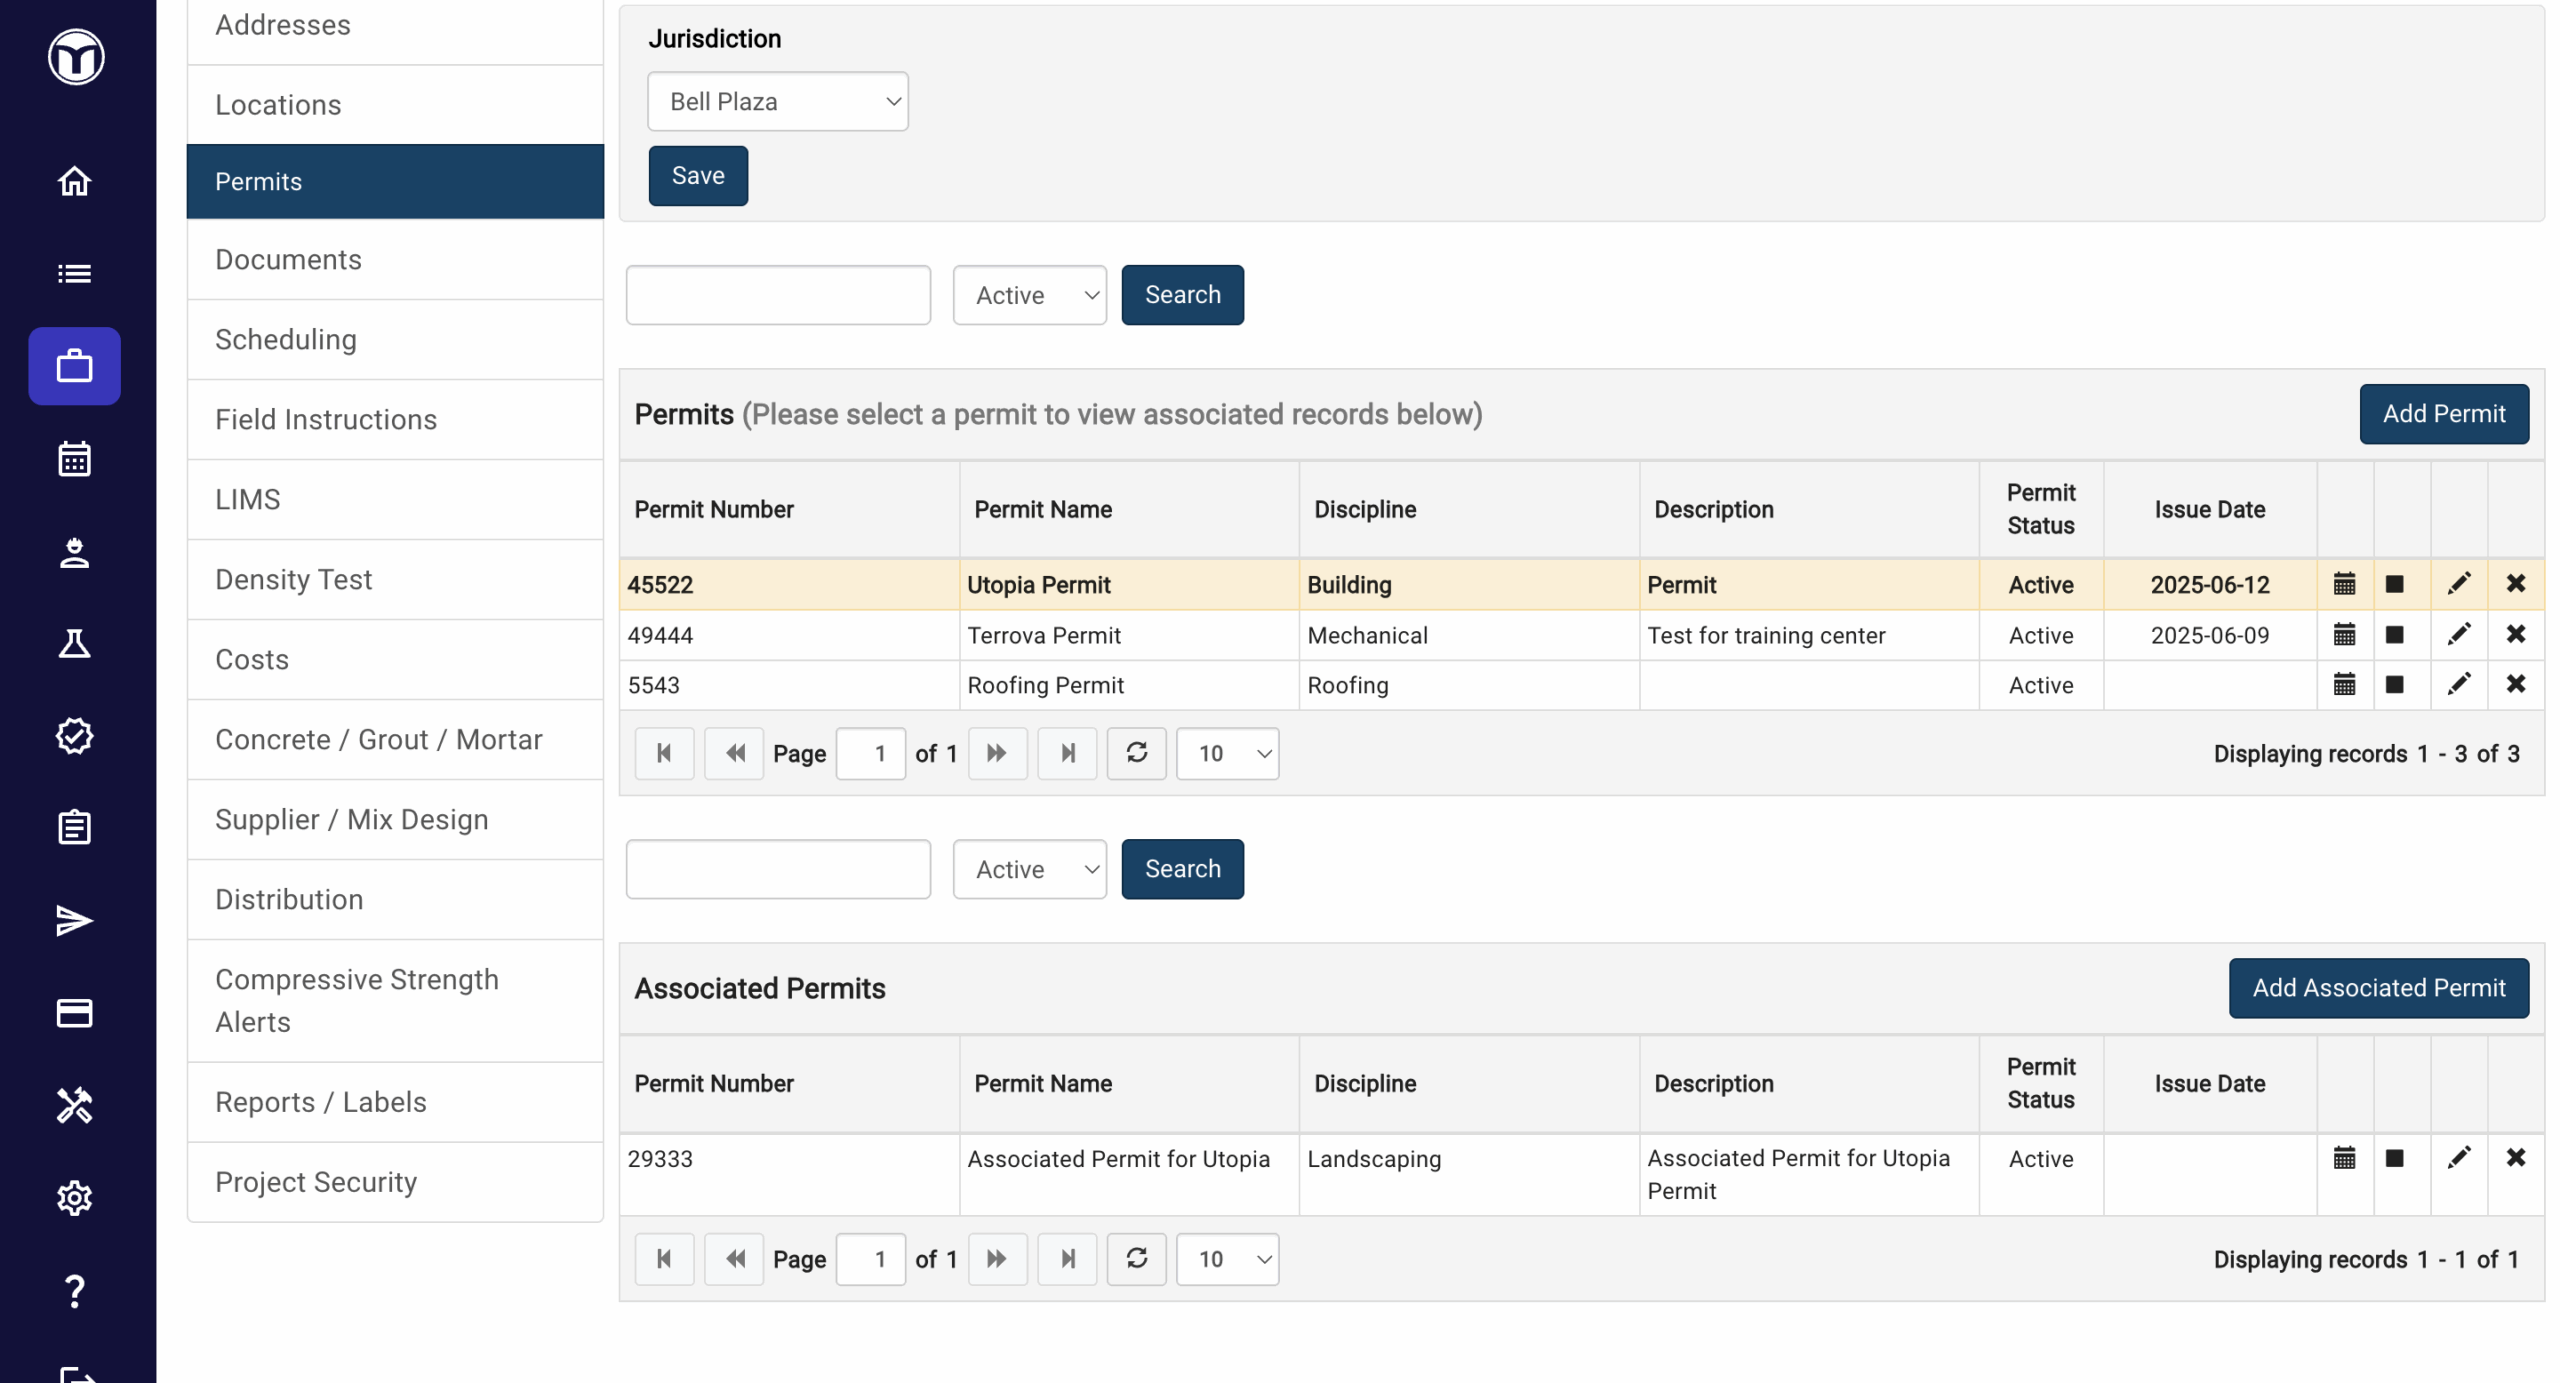Click the Add Permit button
The width and height of the screenshot is (2560, 1383).
pos(2443,413)
